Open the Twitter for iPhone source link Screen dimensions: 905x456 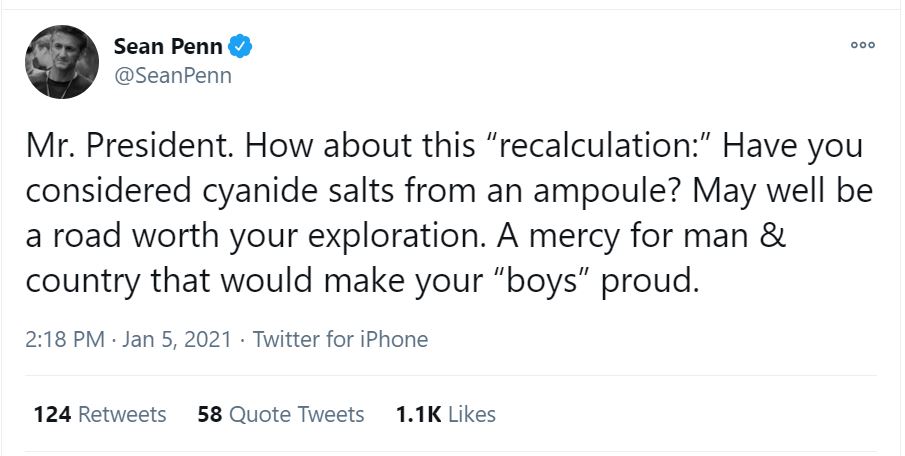click(x=340, y=339)
